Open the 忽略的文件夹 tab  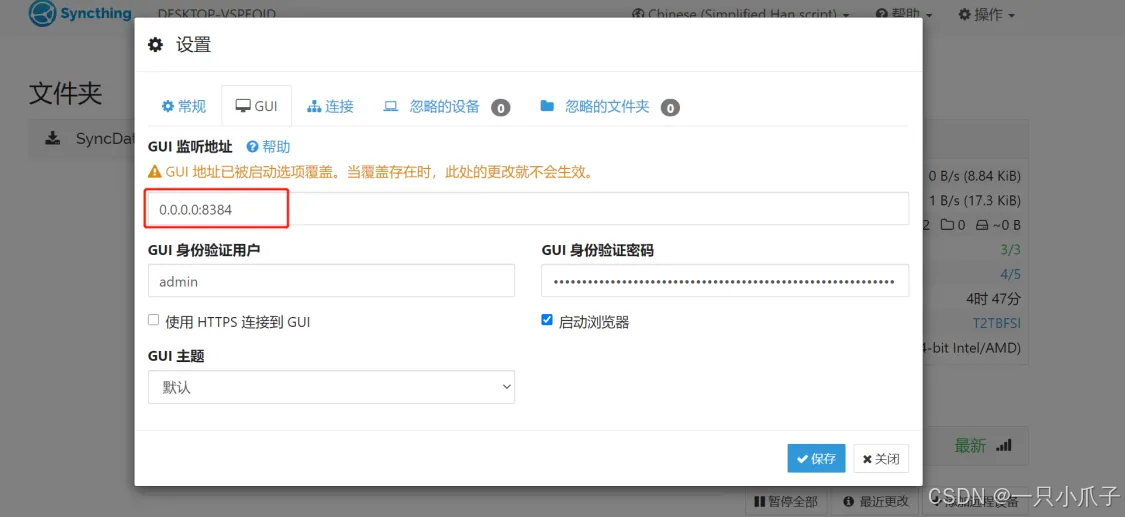[x=609, y=107]
